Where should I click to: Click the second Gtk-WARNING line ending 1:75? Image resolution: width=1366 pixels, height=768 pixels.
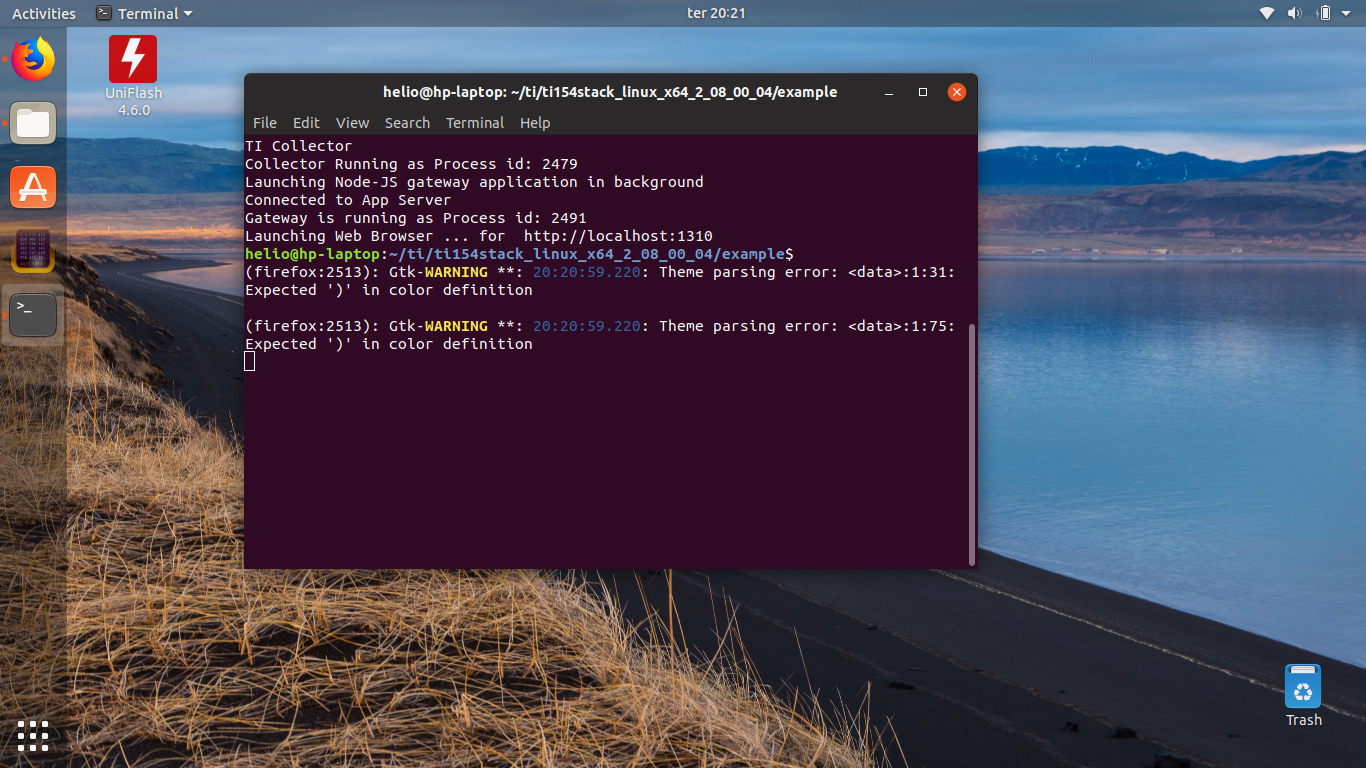[600, 326]
